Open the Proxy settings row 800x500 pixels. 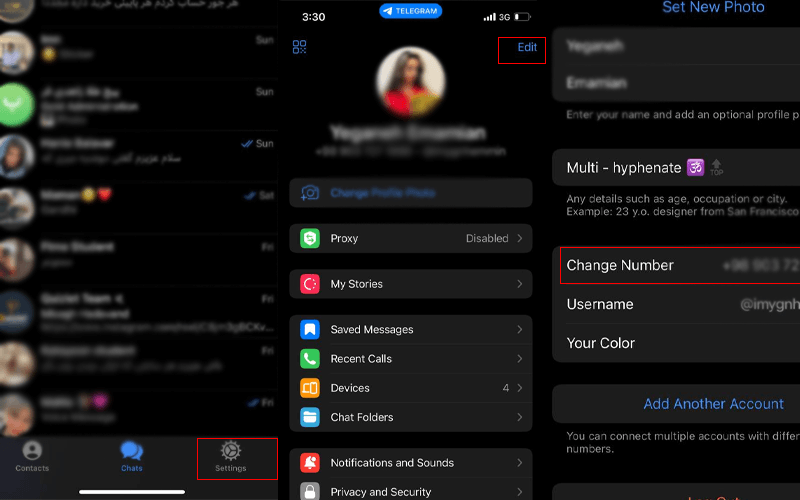[411, 238]
